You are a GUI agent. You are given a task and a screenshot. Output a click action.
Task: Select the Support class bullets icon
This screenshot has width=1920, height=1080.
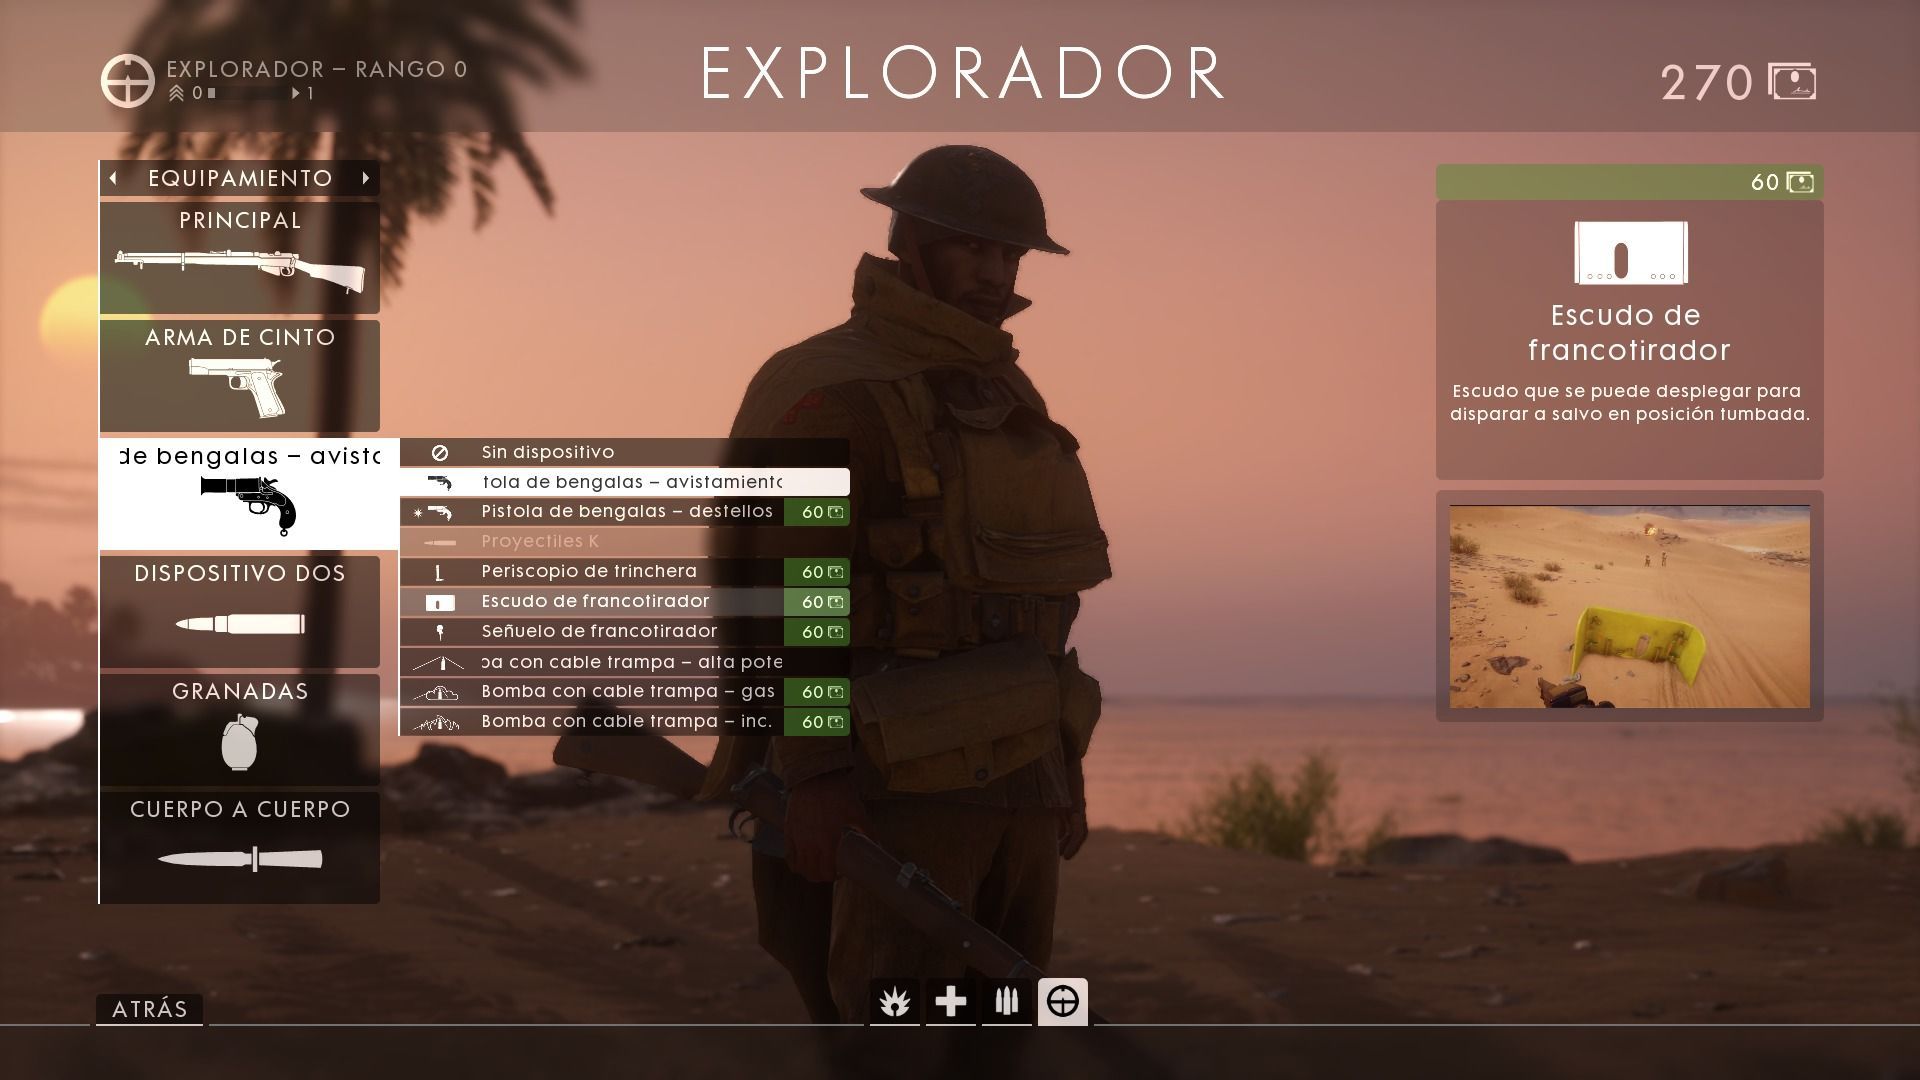tap(1006, 1001)
